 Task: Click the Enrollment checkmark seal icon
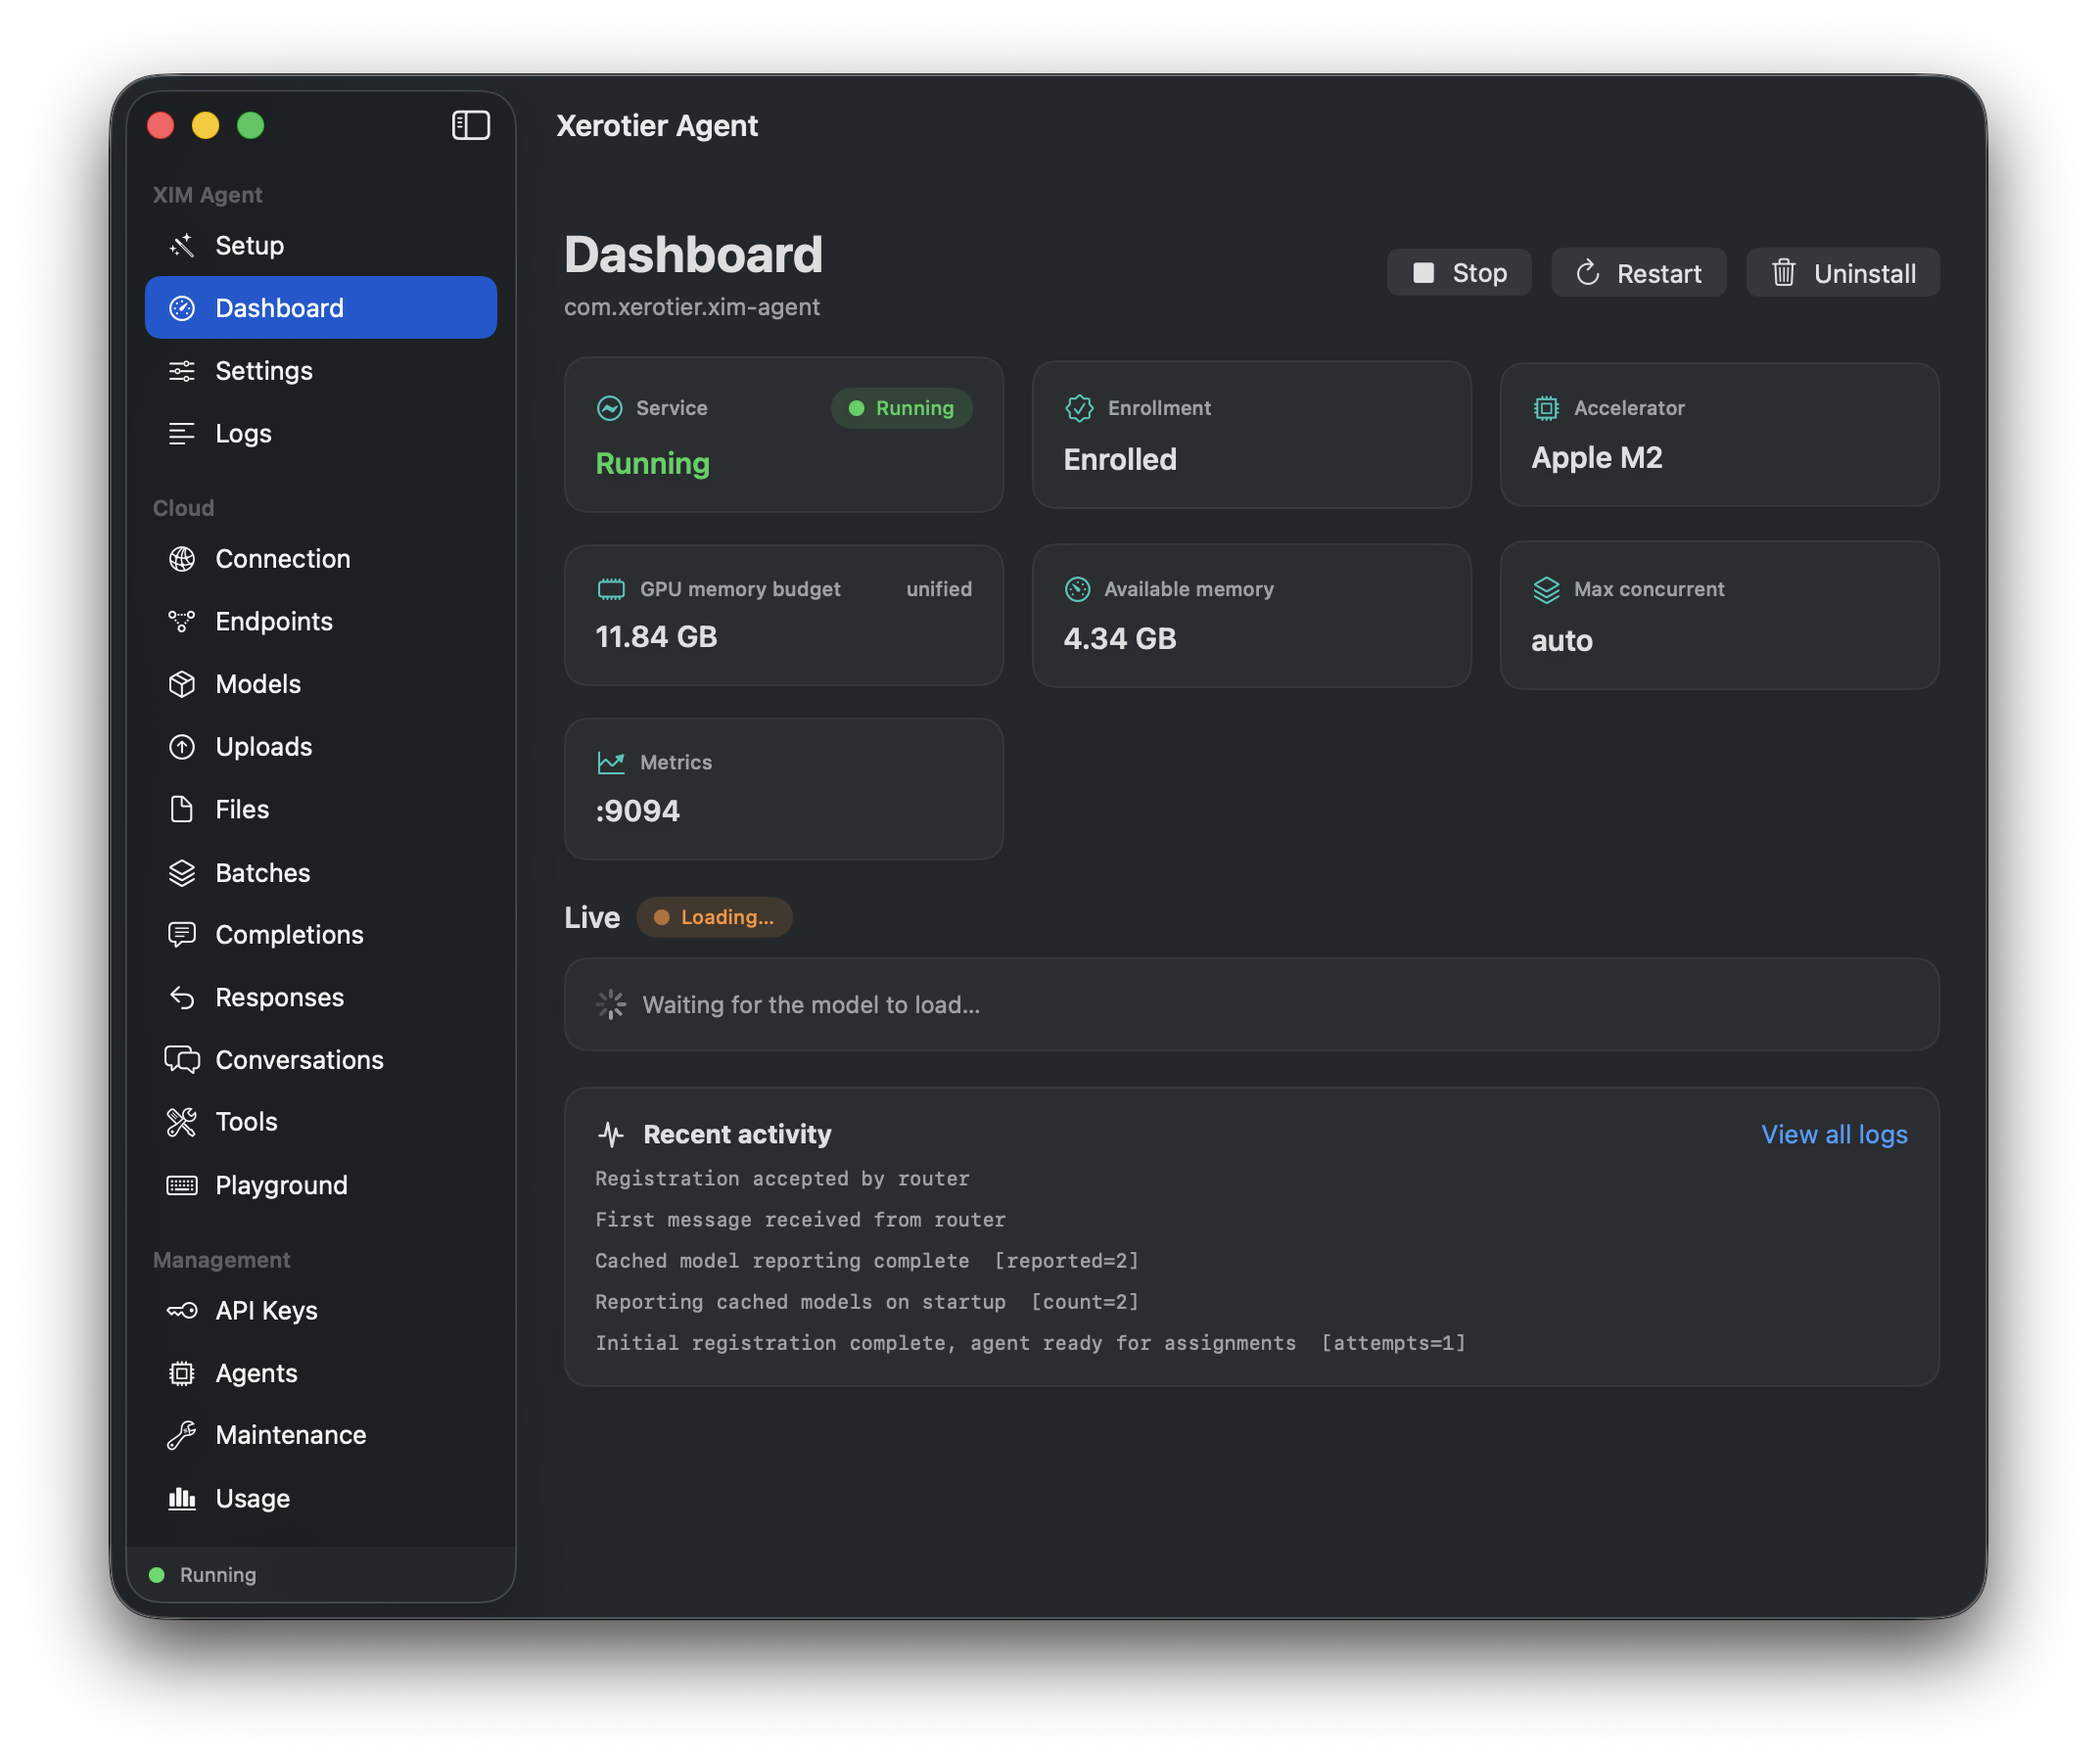click(x=1078, y=408)
